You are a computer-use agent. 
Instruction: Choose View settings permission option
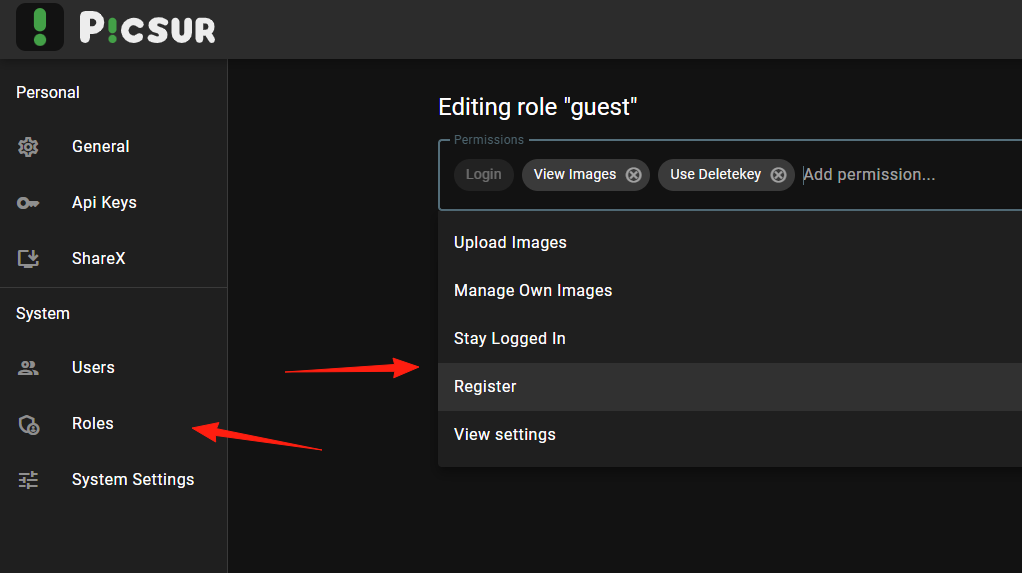pyautogui.click(x=730, y=435)
